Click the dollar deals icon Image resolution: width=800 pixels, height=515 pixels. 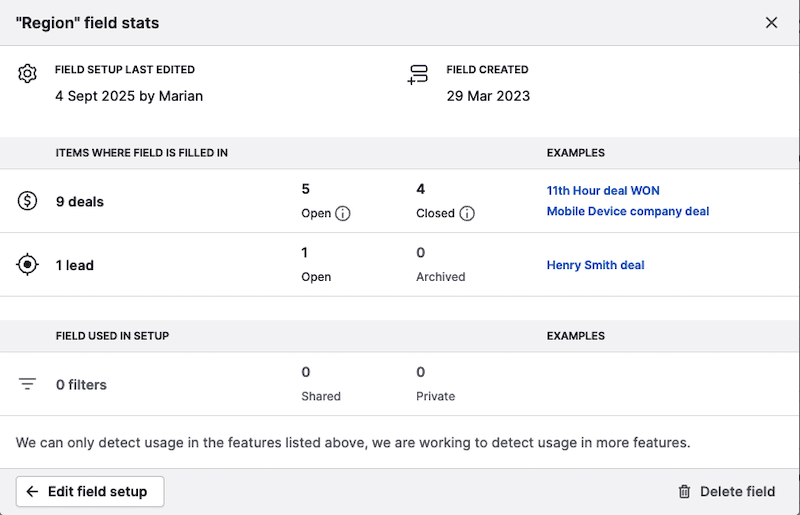coord(28,201)
